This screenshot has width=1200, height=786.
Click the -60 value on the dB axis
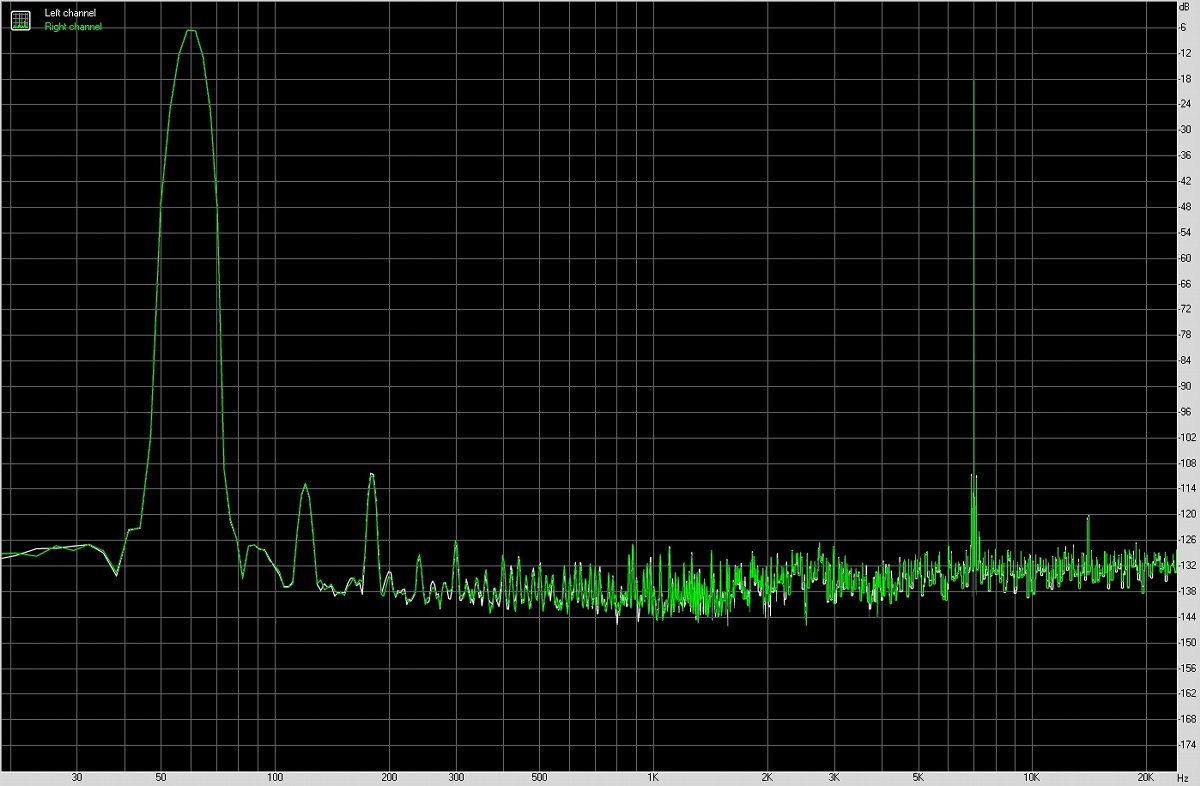pyautogui.click(x=1185, y=258)
